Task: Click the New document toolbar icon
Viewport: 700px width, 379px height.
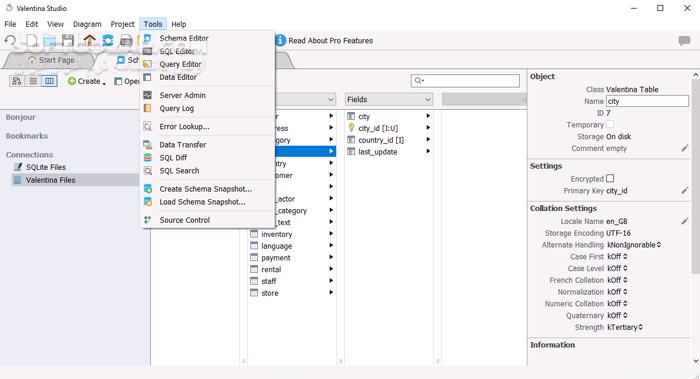Action: (32, 41)
